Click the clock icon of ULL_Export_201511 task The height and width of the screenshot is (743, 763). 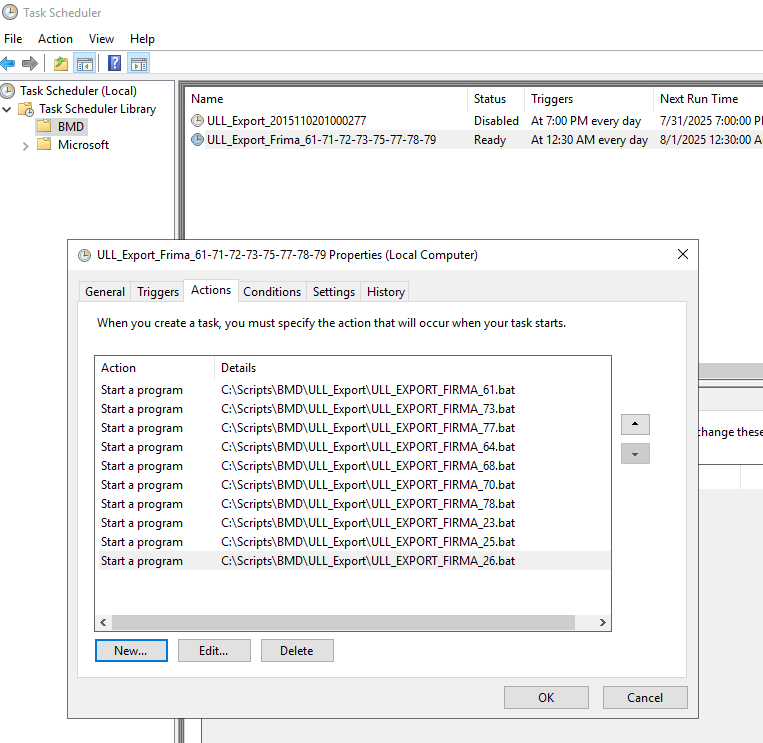(197, 120)
